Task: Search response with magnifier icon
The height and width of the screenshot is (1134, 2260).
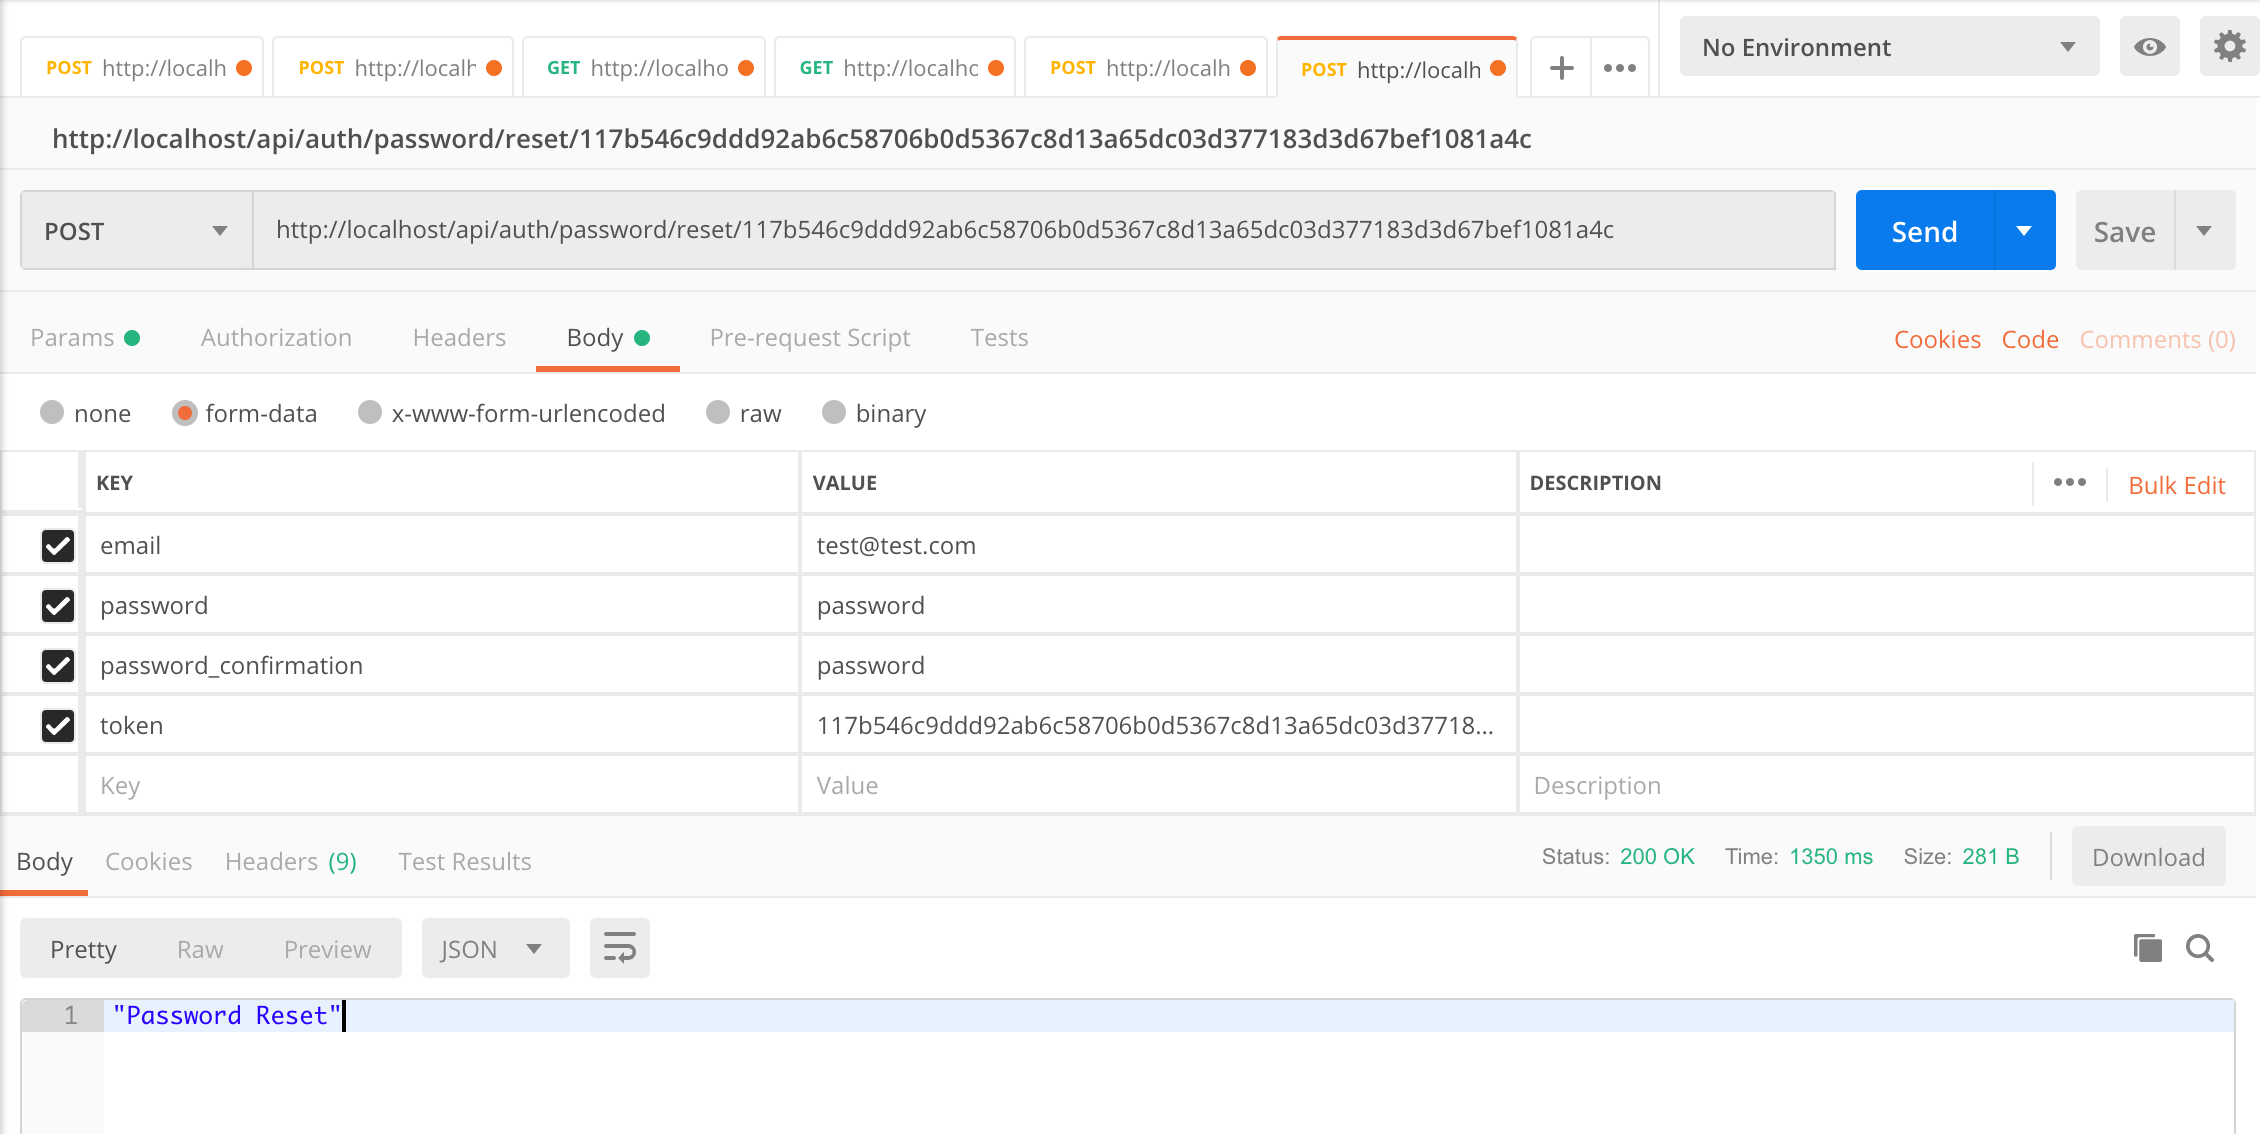Action: click(x=2200, y=948)
